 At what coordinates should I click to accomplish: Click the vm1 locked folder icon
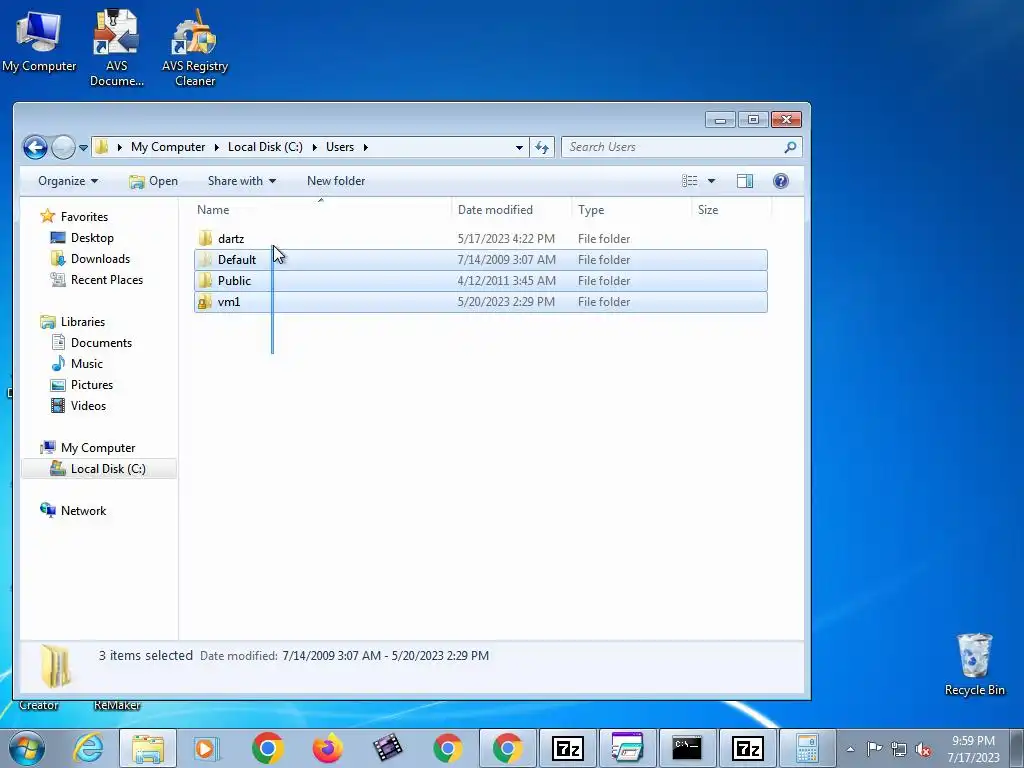(x=205, y=302)
